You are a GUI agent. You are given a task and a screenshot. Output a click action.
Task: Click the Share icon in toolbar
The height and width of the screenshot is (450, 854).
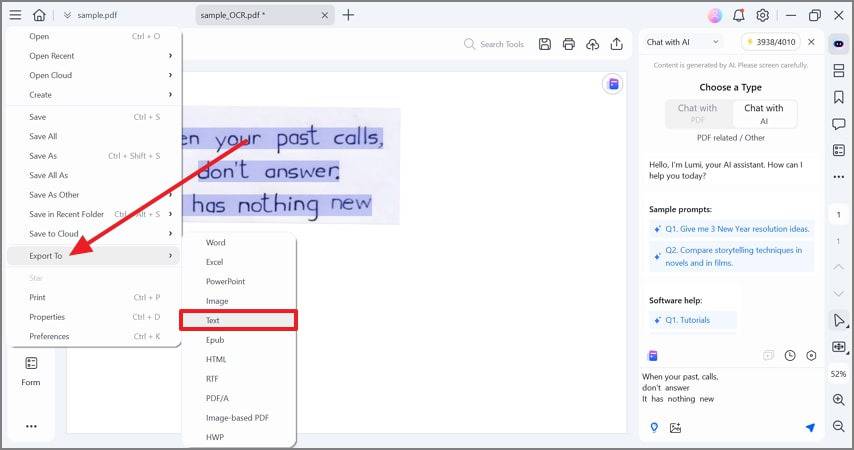click(x=617, y=44)
